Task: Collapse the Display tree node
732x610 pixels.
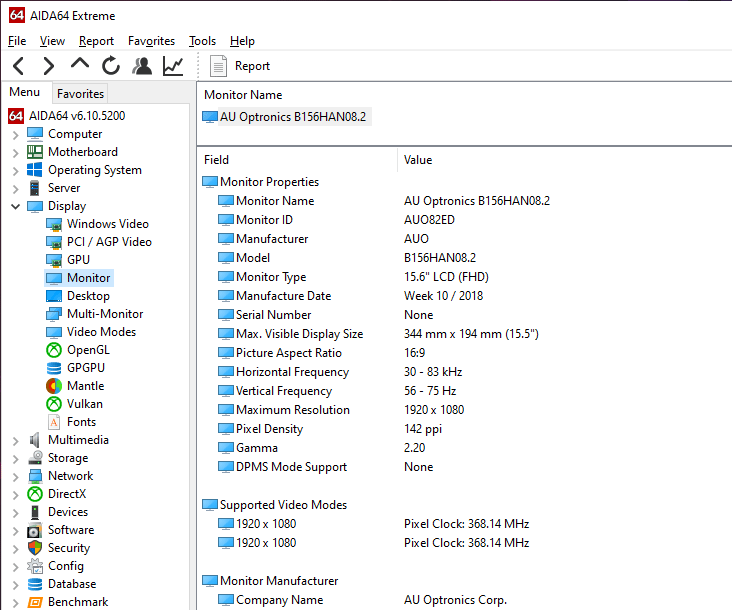Action: click(15, 206)
